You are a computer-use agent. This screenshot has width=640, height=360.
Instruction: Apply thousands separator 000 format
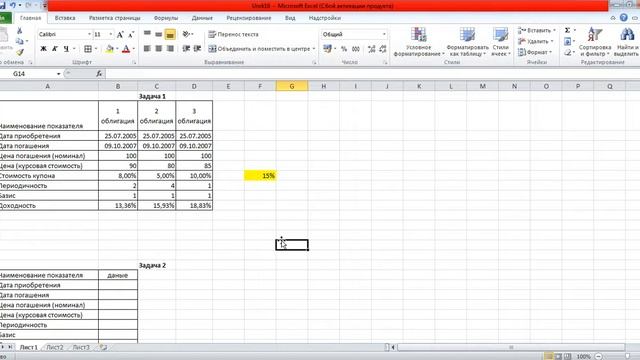coord(356,49)
